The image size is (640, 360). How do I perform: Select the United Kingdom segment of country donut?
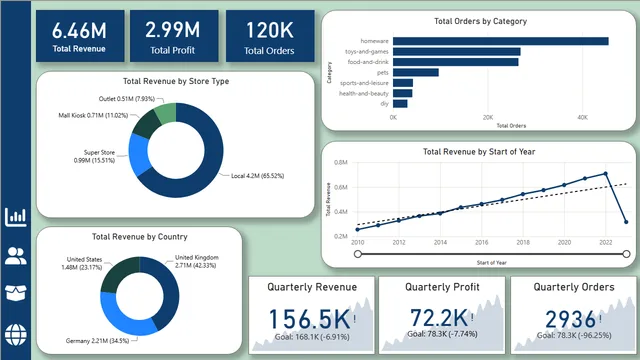(x=168, y=292)
